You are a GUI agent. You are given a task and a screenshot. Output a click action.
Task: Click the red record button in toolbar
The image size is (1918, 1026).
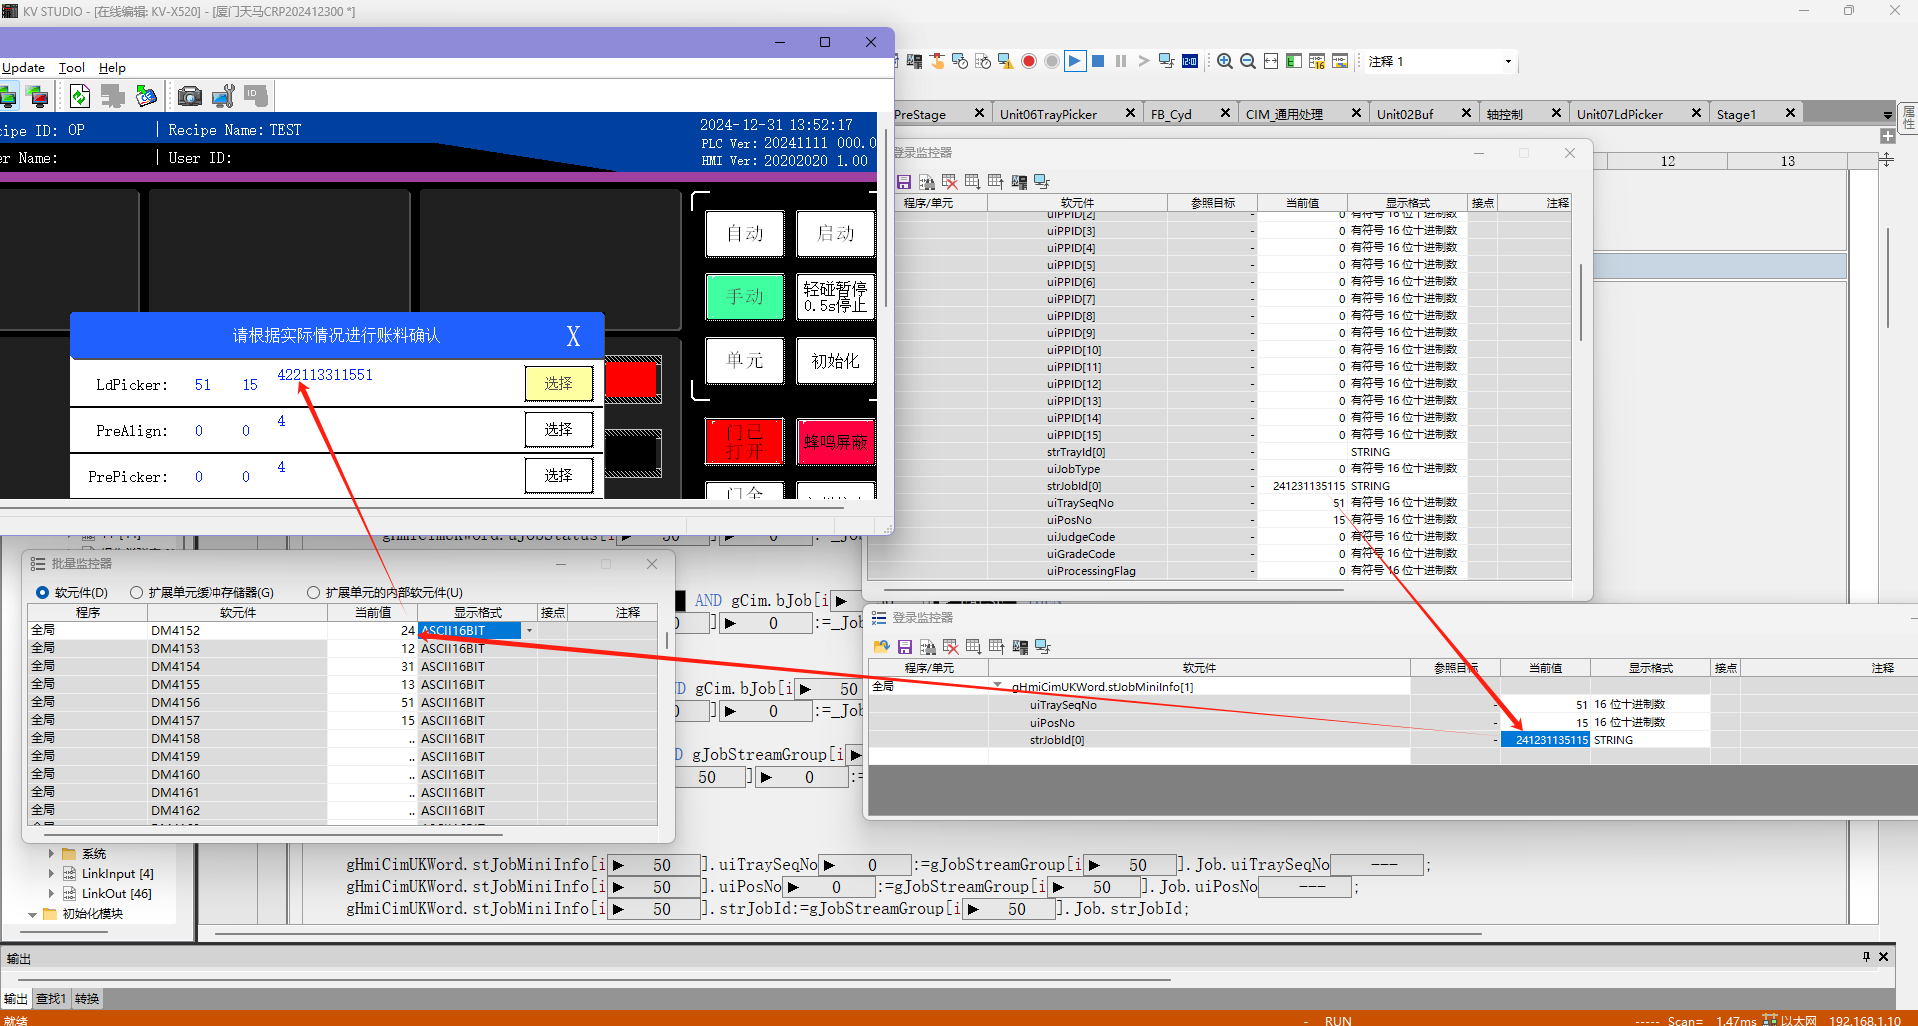[x=1028, y=61]
